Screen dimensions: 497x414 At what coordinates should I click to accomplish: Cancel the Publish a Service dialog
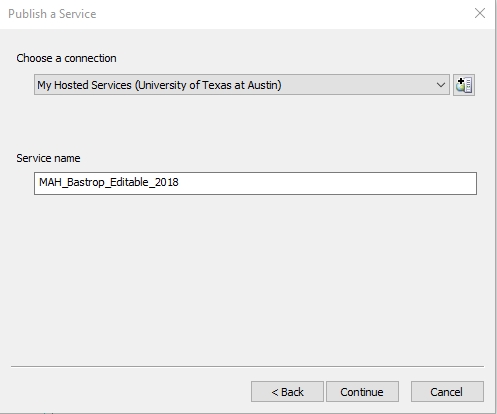click(447, 392)
